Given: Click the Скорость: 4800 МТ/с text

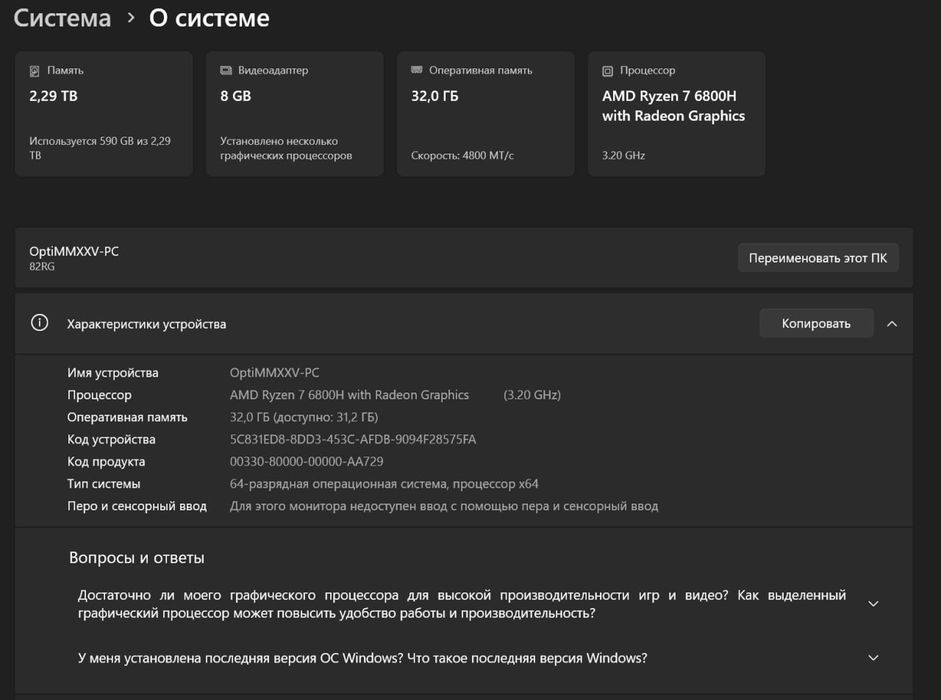Looking at the screenshot, I should coord(462,155).
